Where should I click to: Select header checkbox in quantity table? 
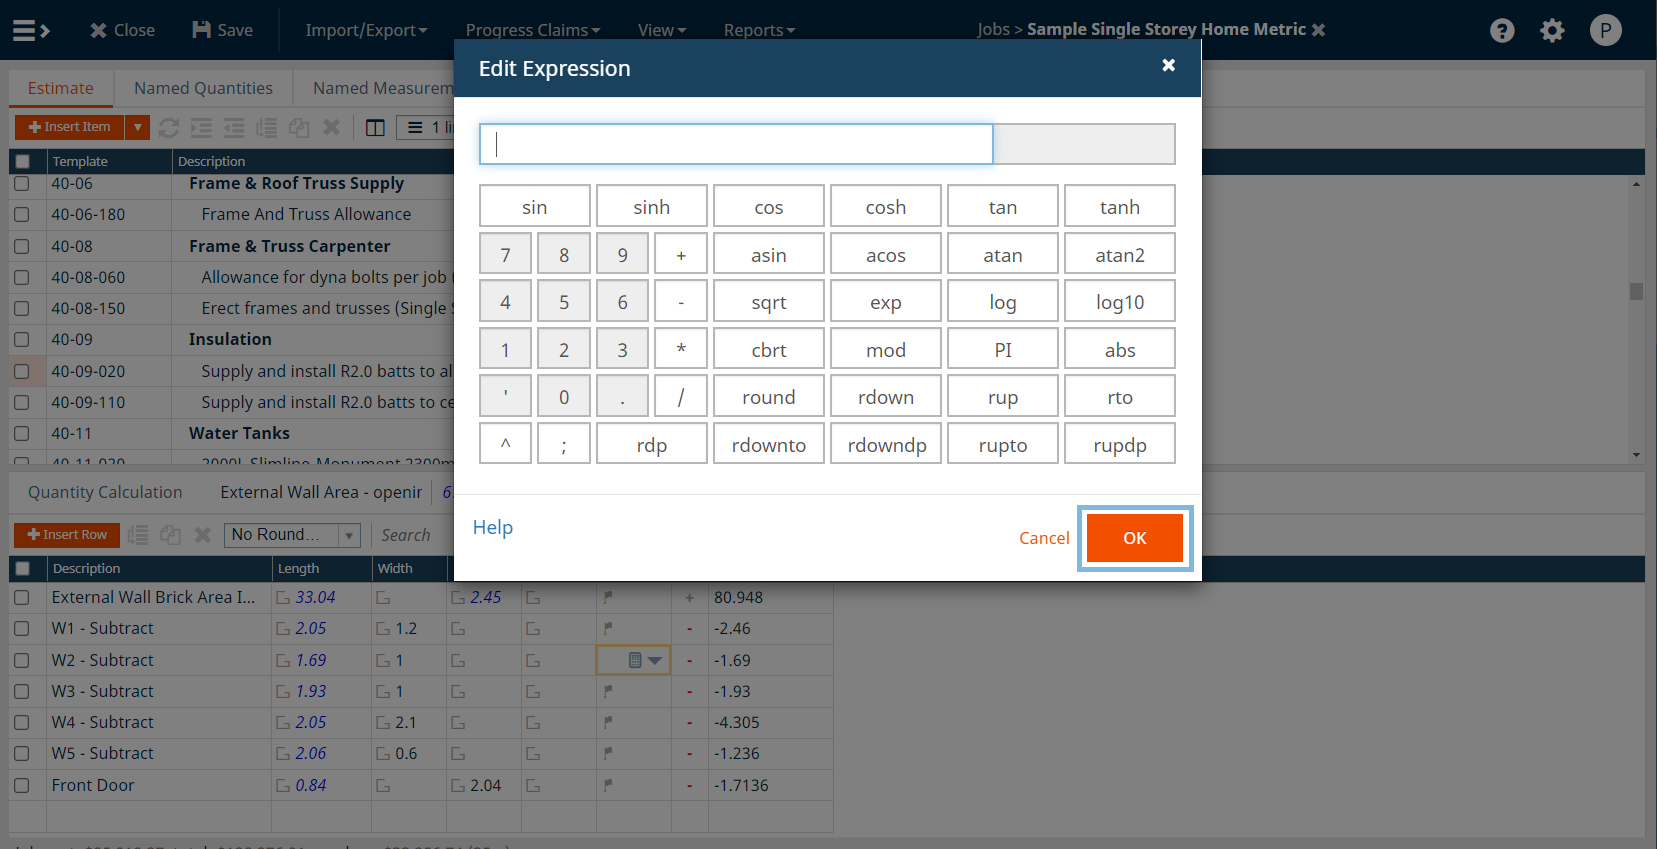tap(22, 568)
